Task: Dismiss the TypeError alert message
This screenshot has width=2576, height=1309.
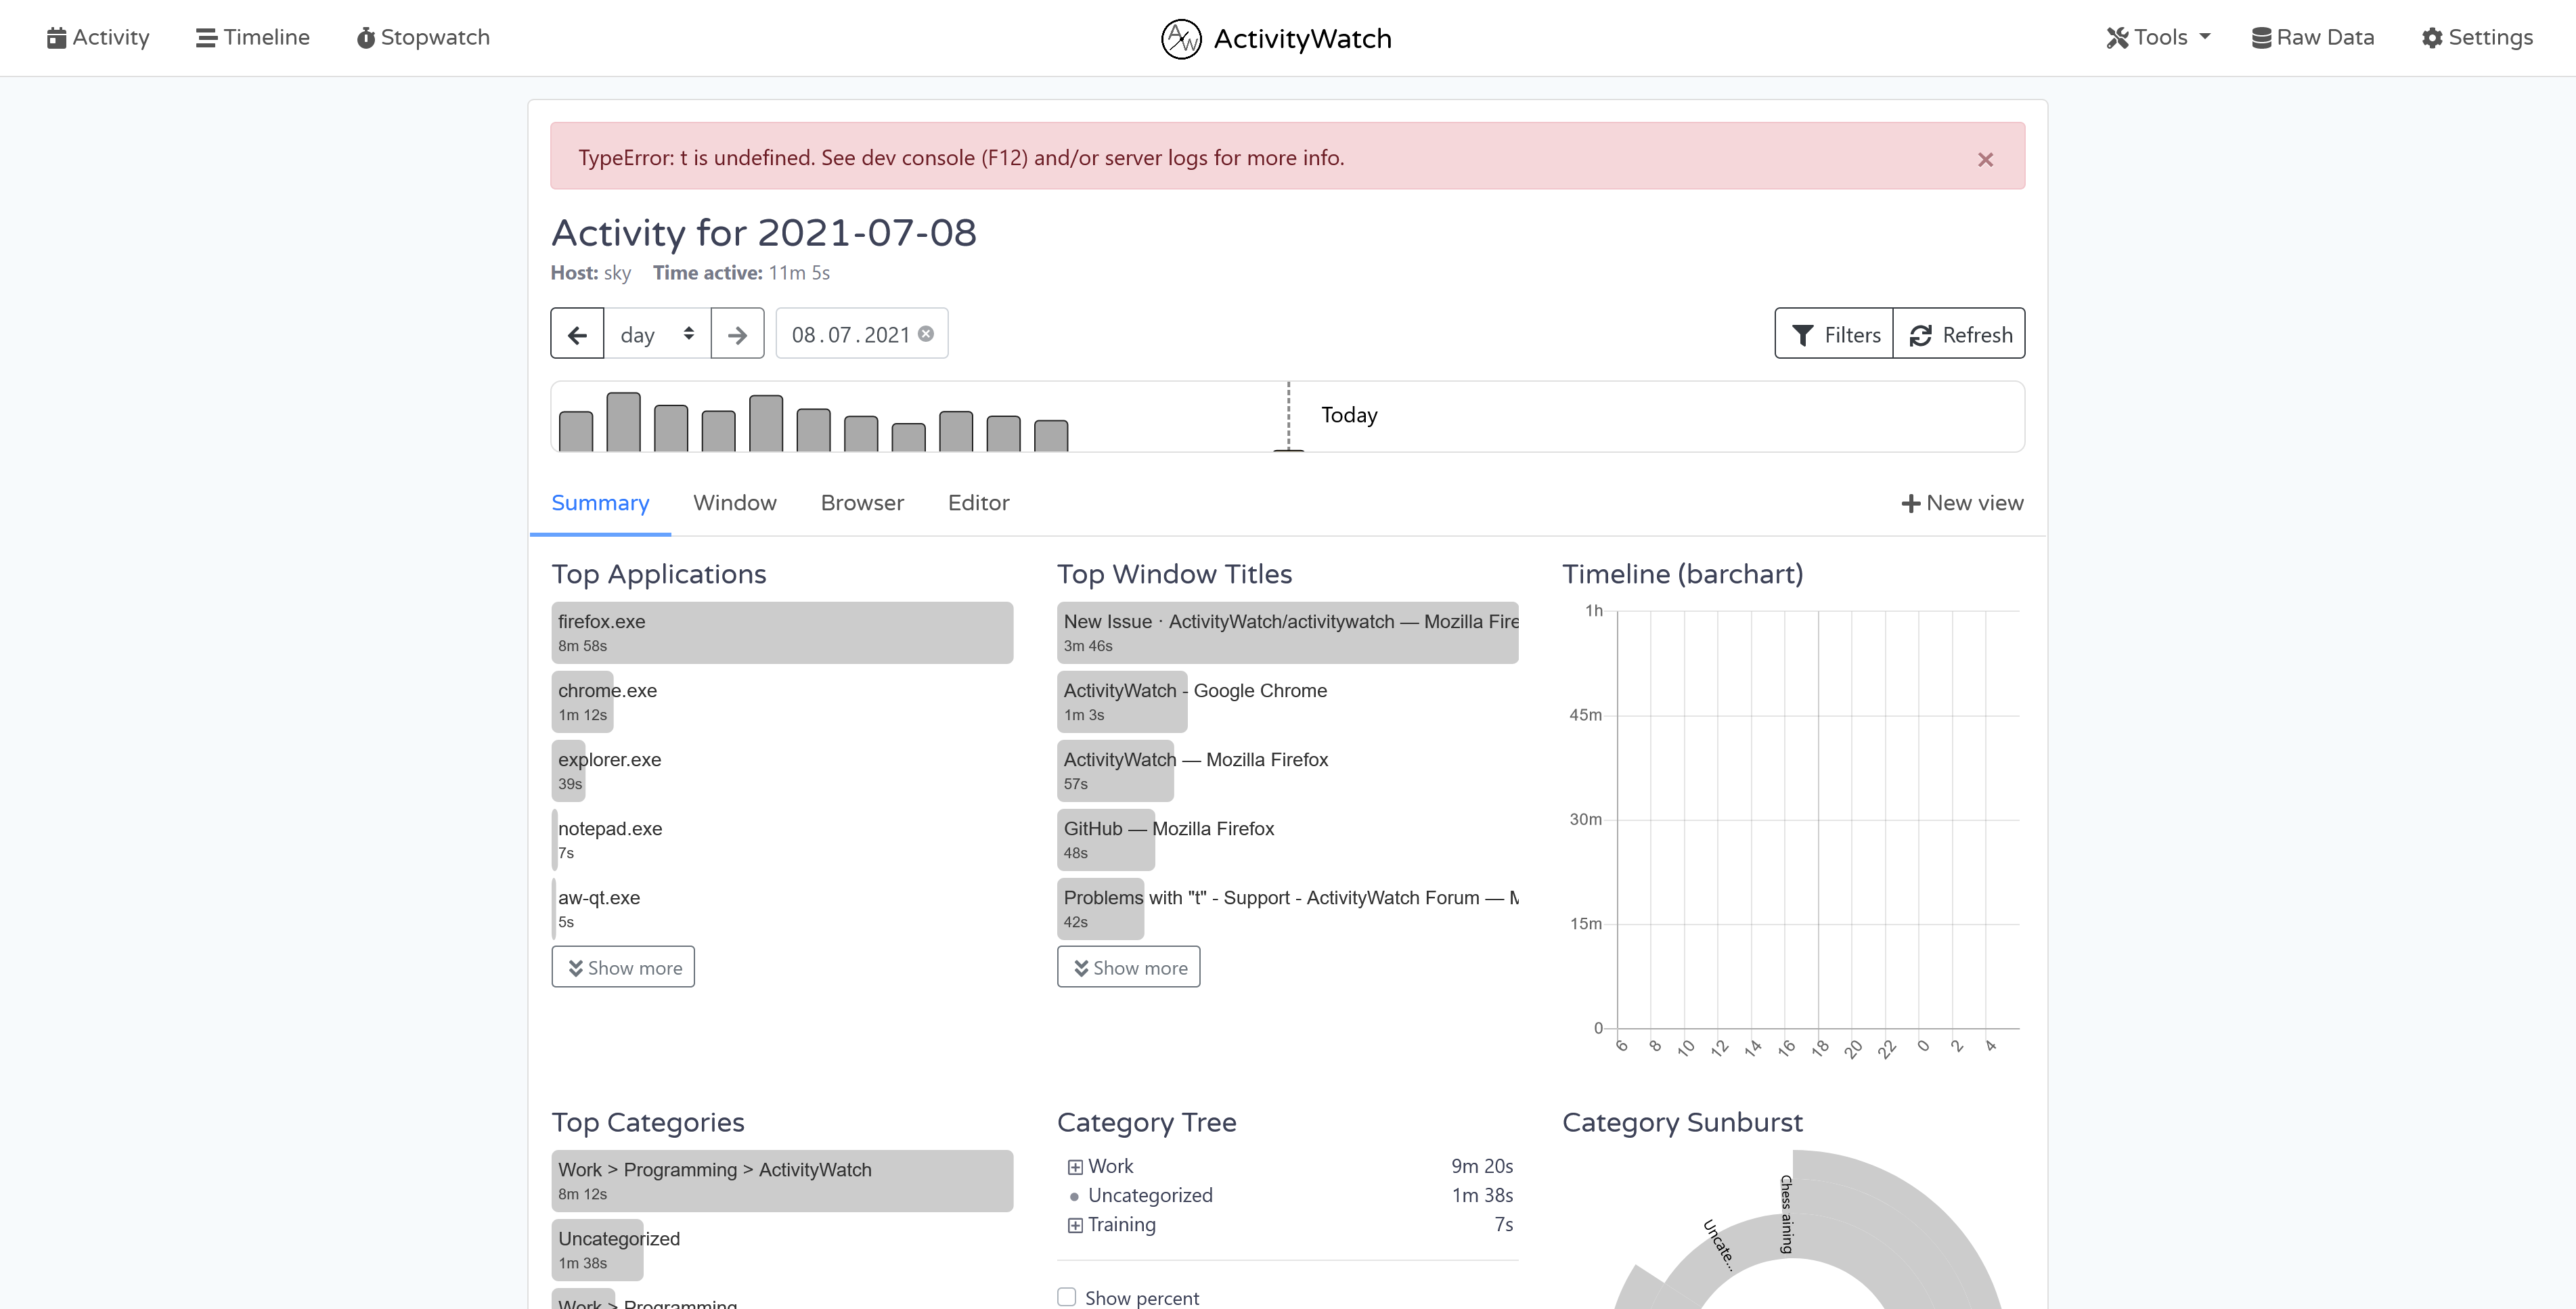Action: 1986,159
